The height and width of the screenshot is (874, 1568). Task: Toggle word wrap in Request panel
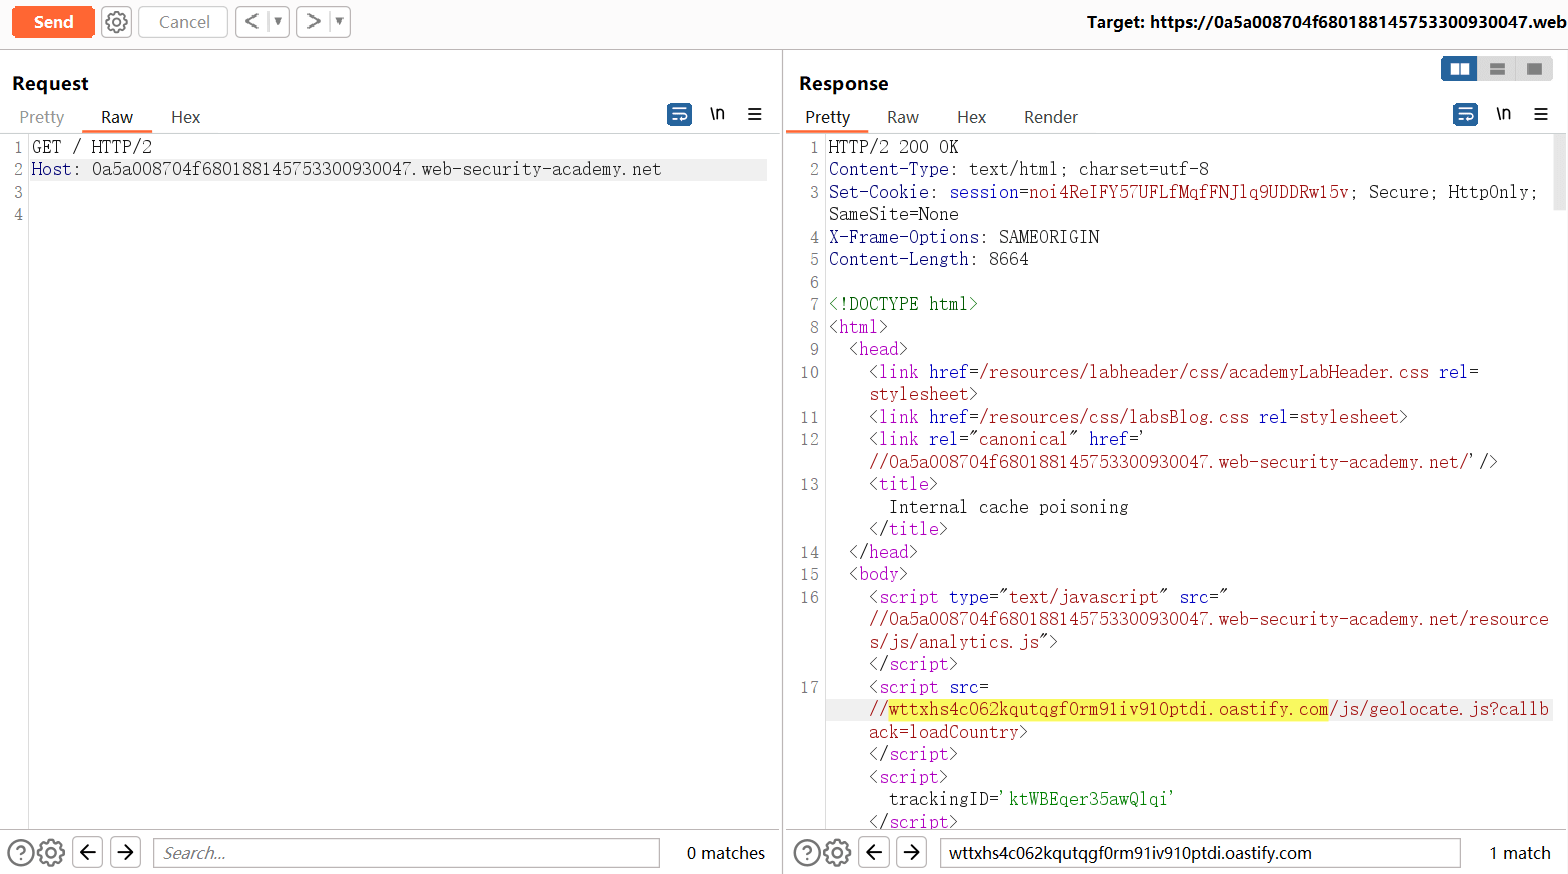tap(679, 114)
